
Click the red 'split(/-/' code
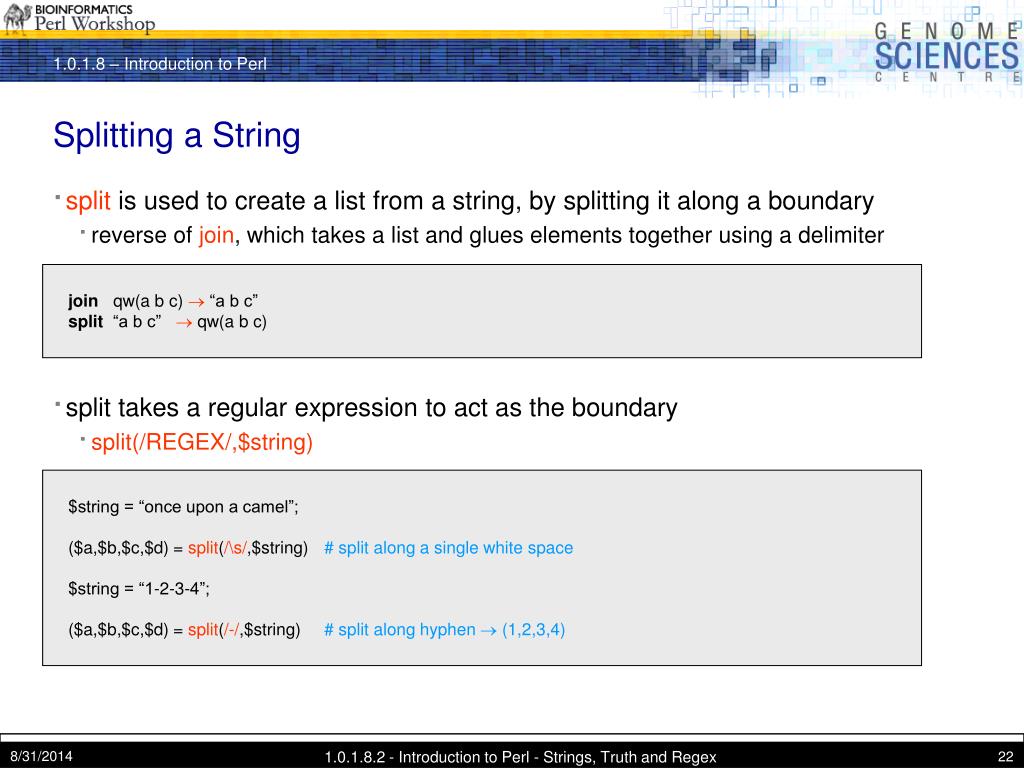point(215,630)
